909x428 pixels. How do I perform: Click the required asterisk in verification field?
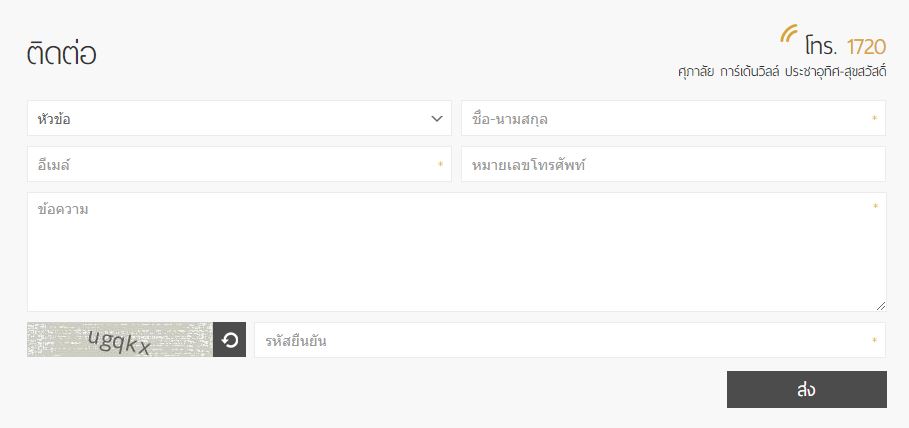click(875, 342)
